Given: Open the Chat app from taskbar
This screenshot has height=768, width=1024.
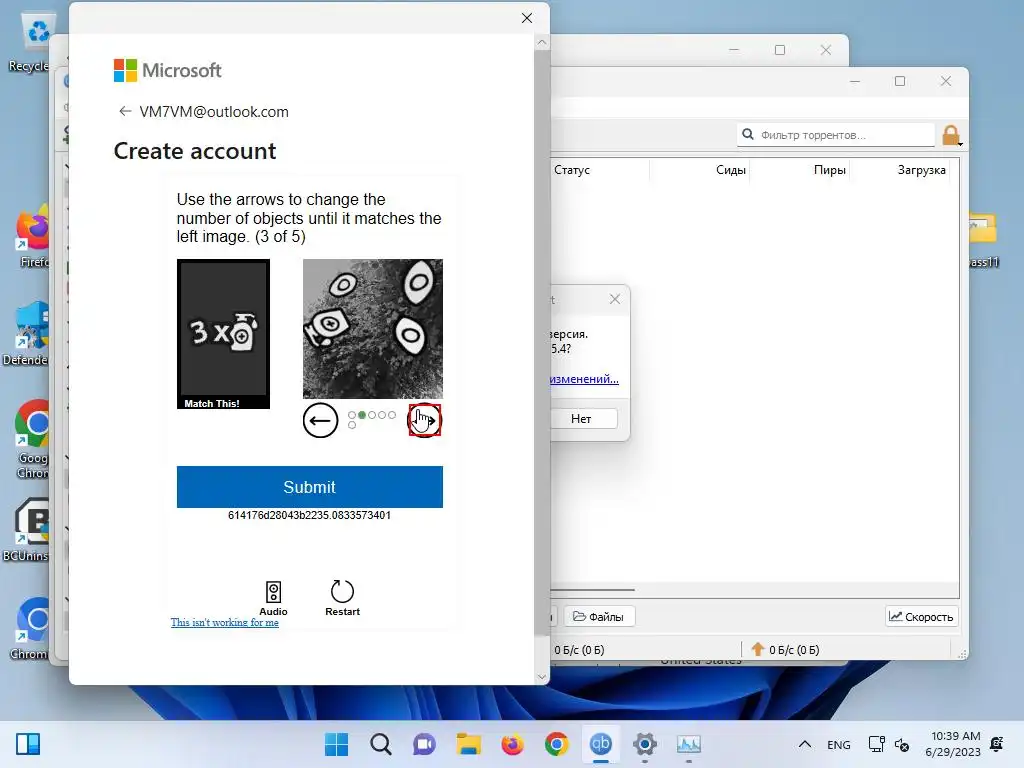Looking at the screenshot, I should pos(424,744).
